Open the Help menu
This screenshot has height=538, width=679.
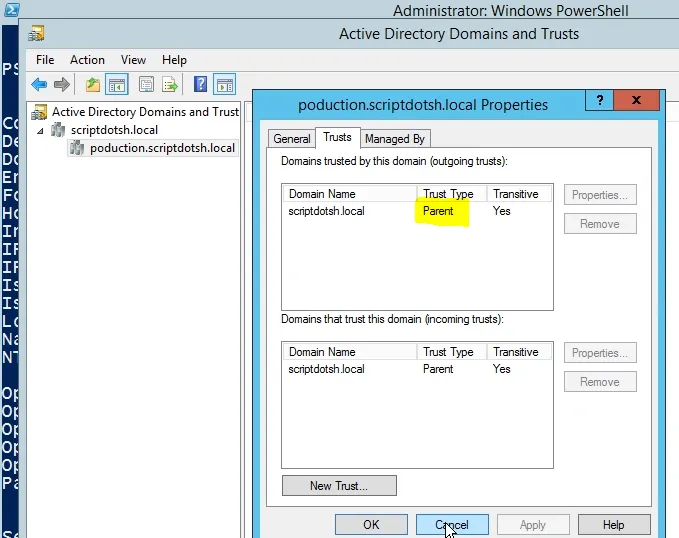point(174,60)
